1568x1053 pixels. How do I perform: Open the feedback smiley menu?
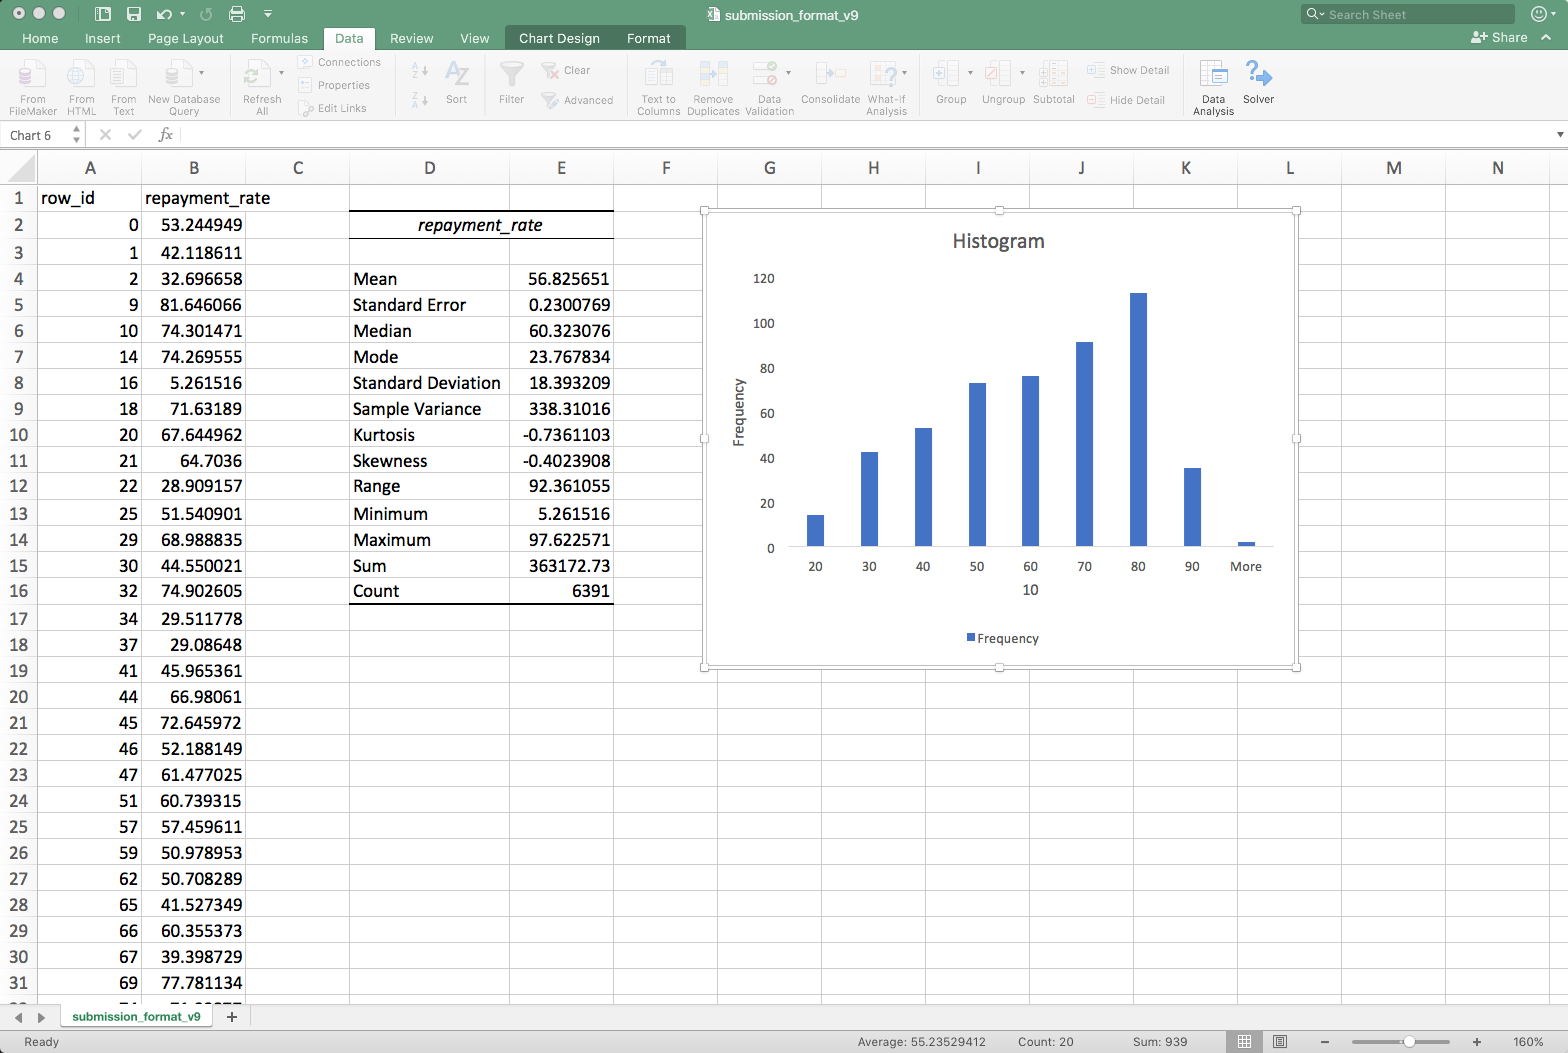point(1541,14)
